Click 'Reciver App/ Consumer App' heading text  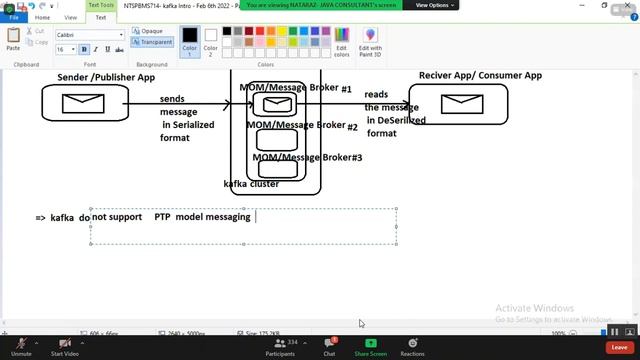[x=480, y=75]
